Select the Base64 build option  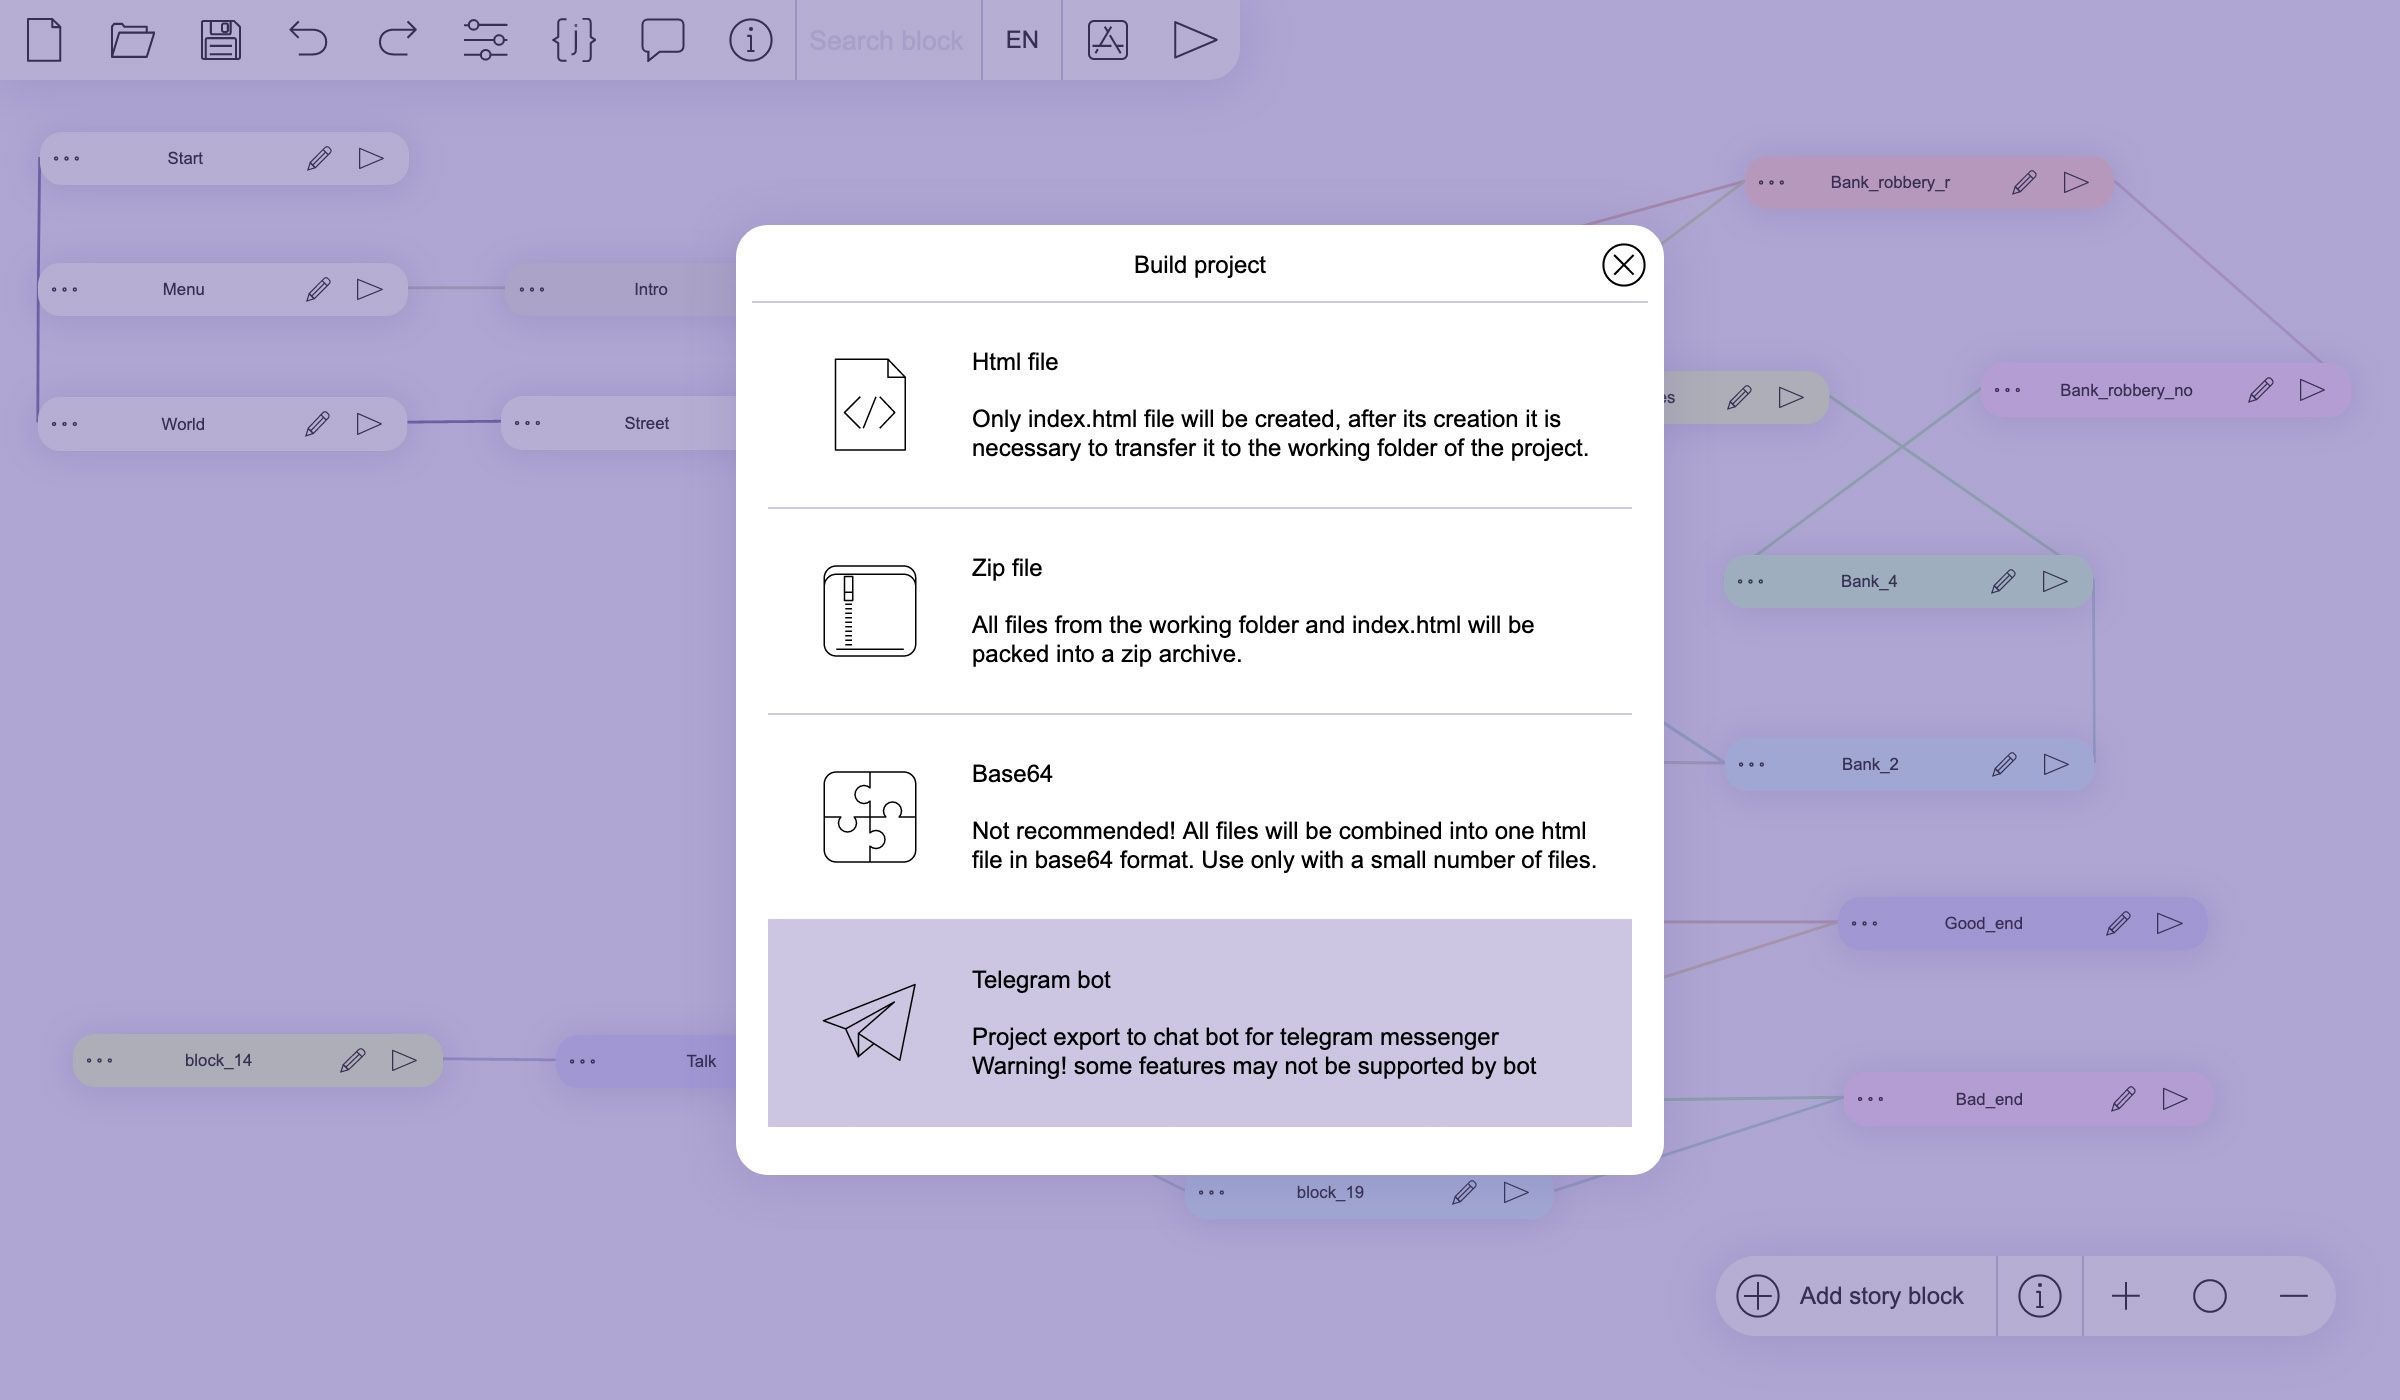pos(1199,817)
